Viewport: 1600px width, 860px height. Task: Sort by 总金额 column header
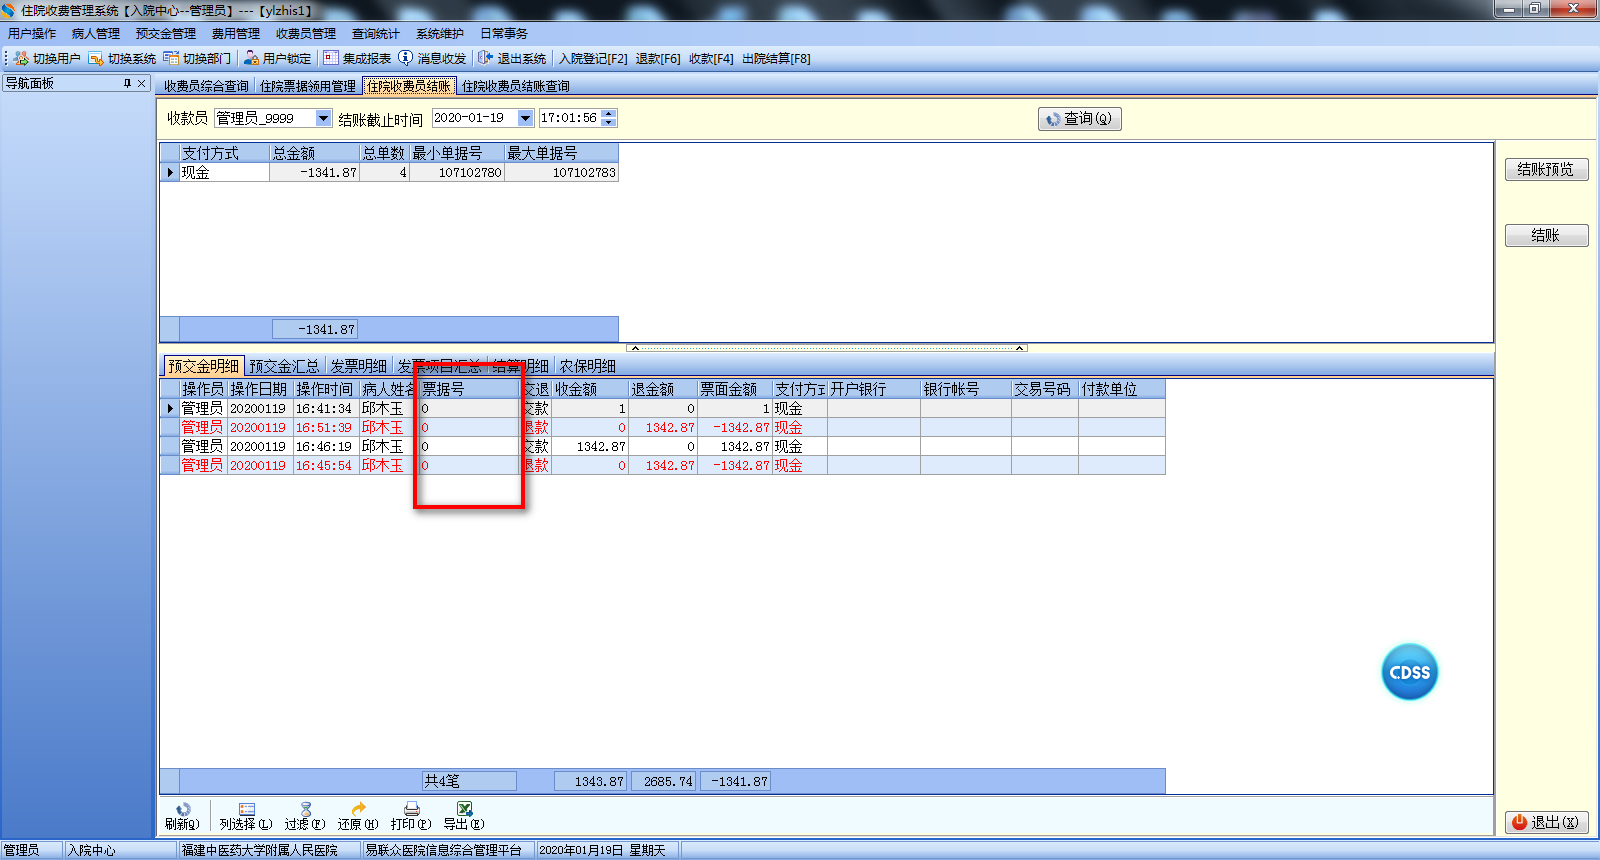[x=314, y=153]
